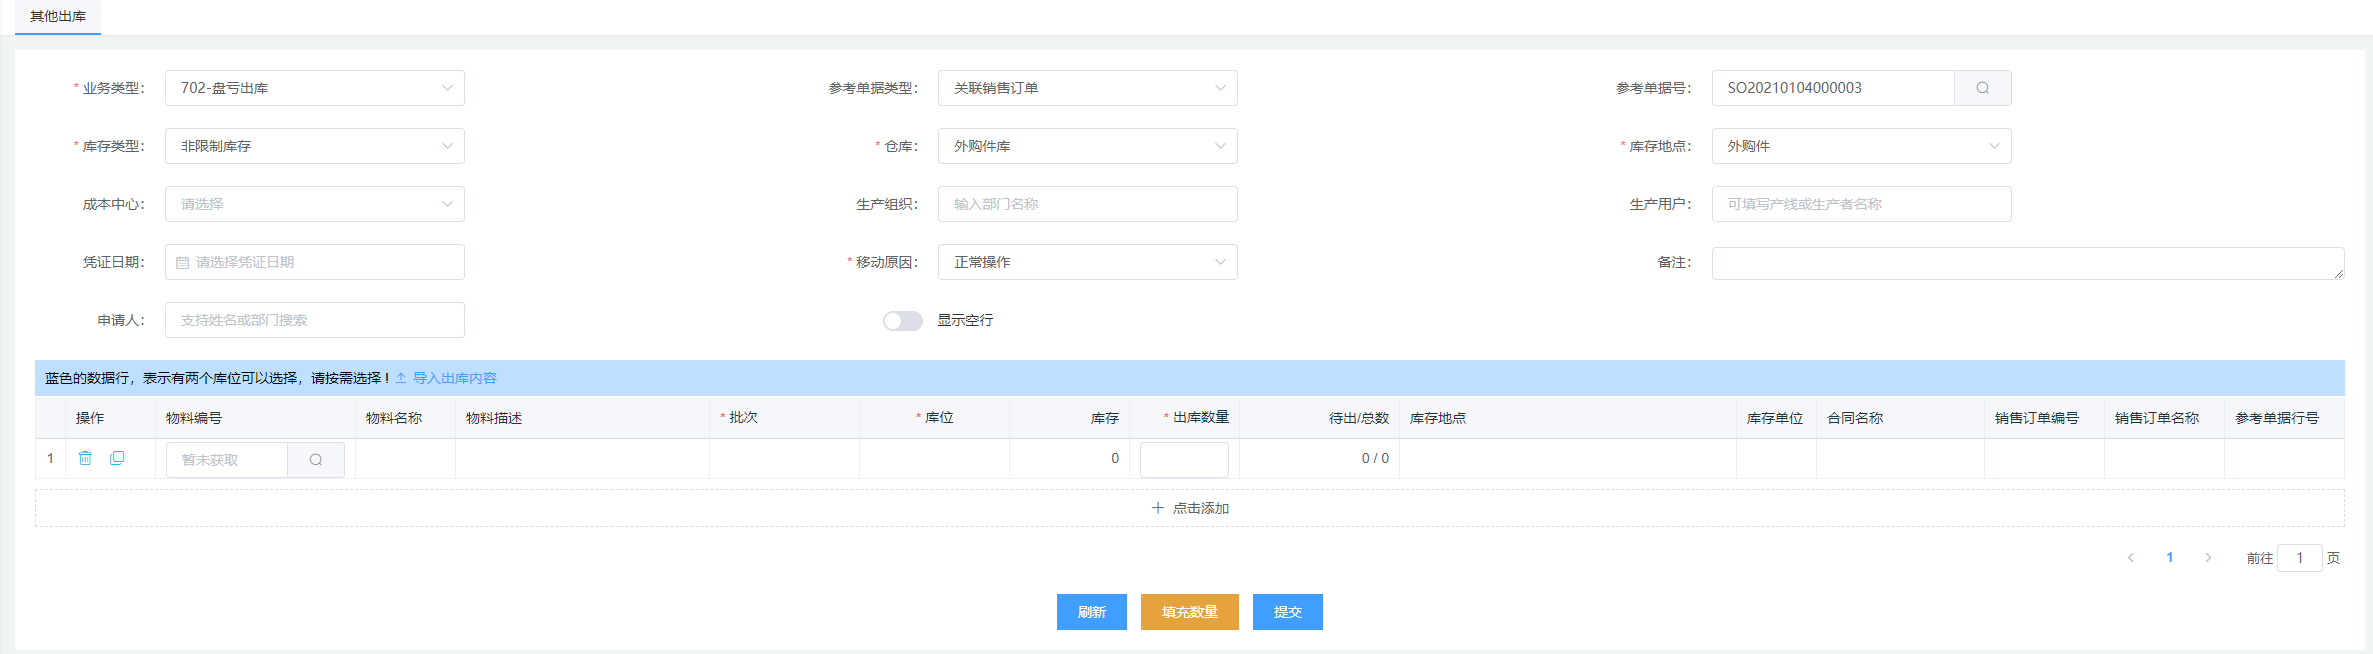The width and height of the screenshot is (2373, 654).
Task: Click the orange 填充数量 button
Action: click(x=1189, y=612)
